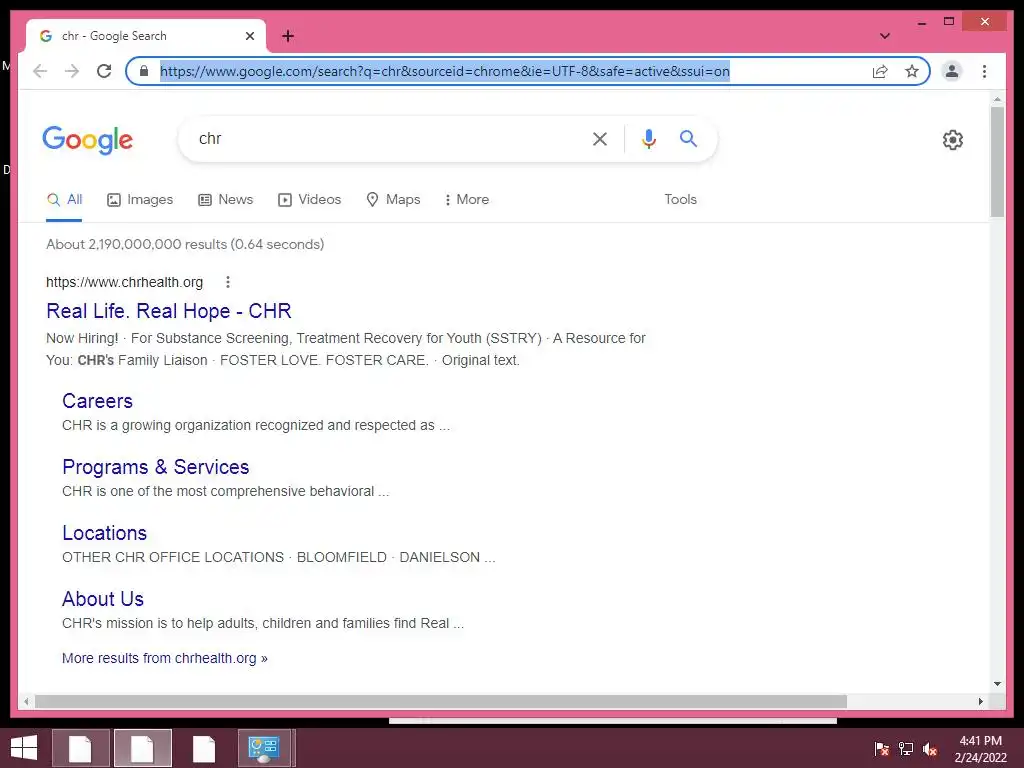Open the taskbar control panel app icon
Image resolution: width=1024 pixels, height=768 pixels.
pyautogui.click(x=264, y=748)
